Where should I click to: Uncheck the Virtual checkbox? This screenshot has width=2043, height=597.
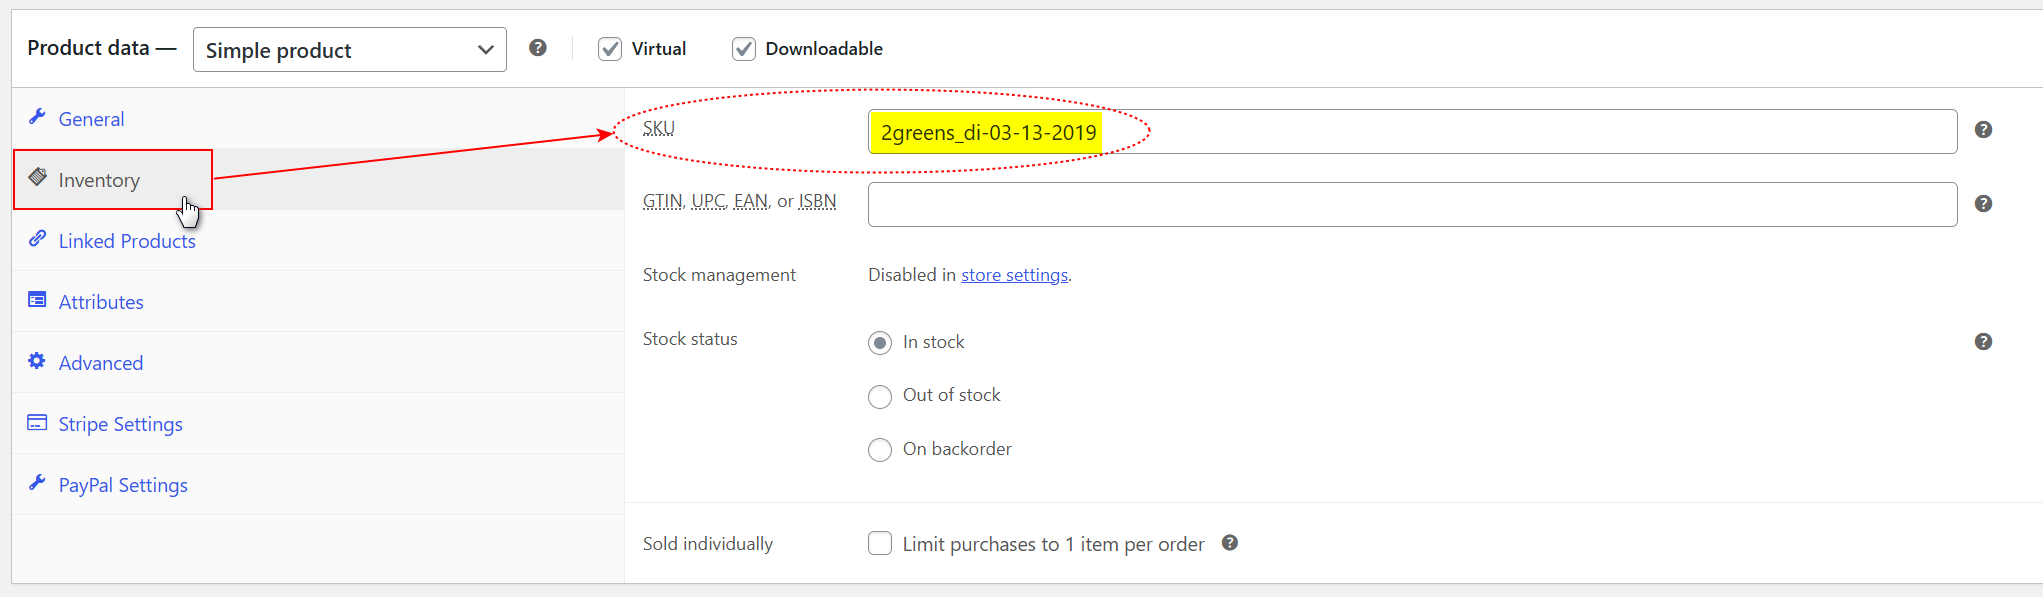click(610, 49)
